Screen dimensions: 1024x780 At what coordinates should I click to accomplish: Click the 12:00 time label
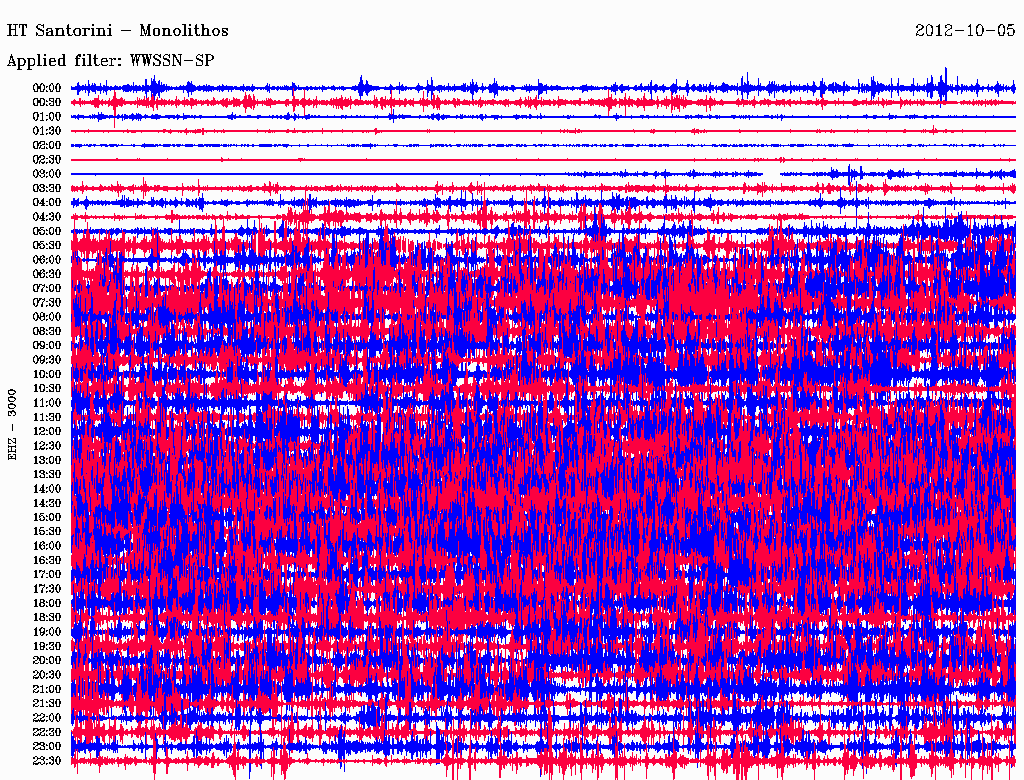point(47,432)
